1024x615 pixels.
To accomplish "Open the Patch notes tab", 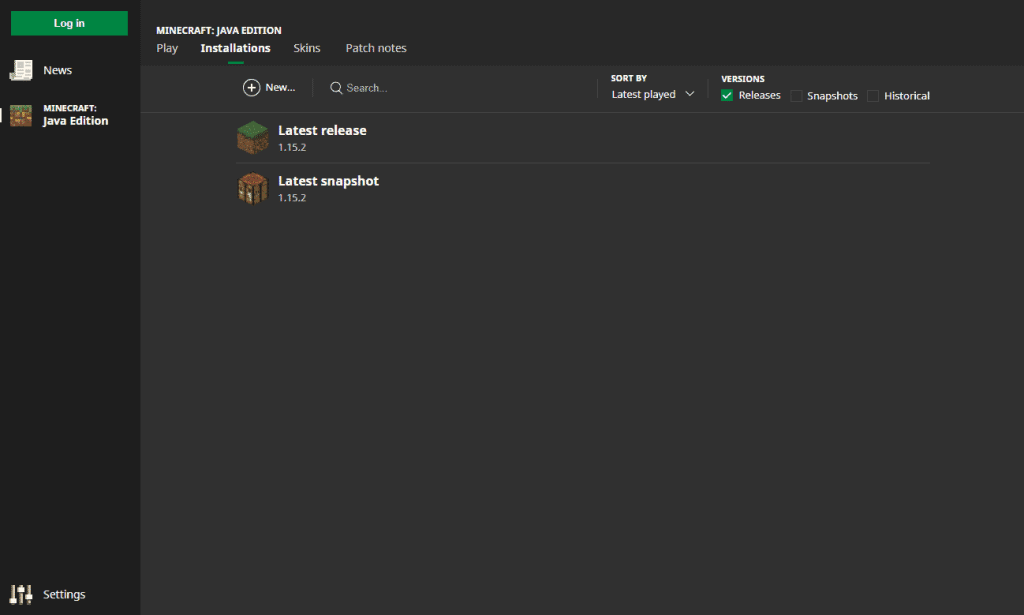I will point(376,48).
